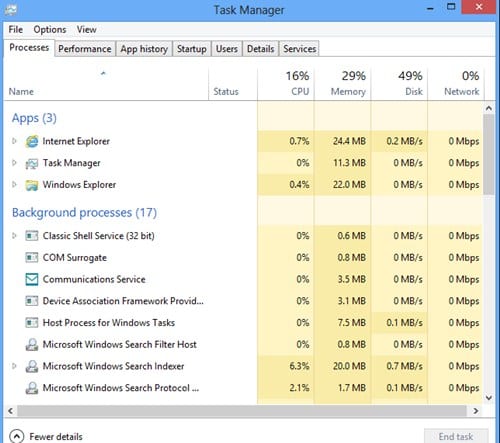This screenshot has width=500, height=443.
Task: Expand Microsoft Windows Search Indexer entry
Action: click(x=14, y=366)
